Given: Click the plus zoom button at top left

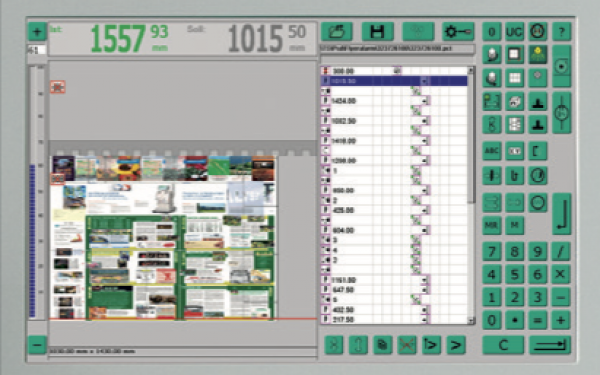Looking at the screenshot, I should pyautogui.click(x=37, y=31).
